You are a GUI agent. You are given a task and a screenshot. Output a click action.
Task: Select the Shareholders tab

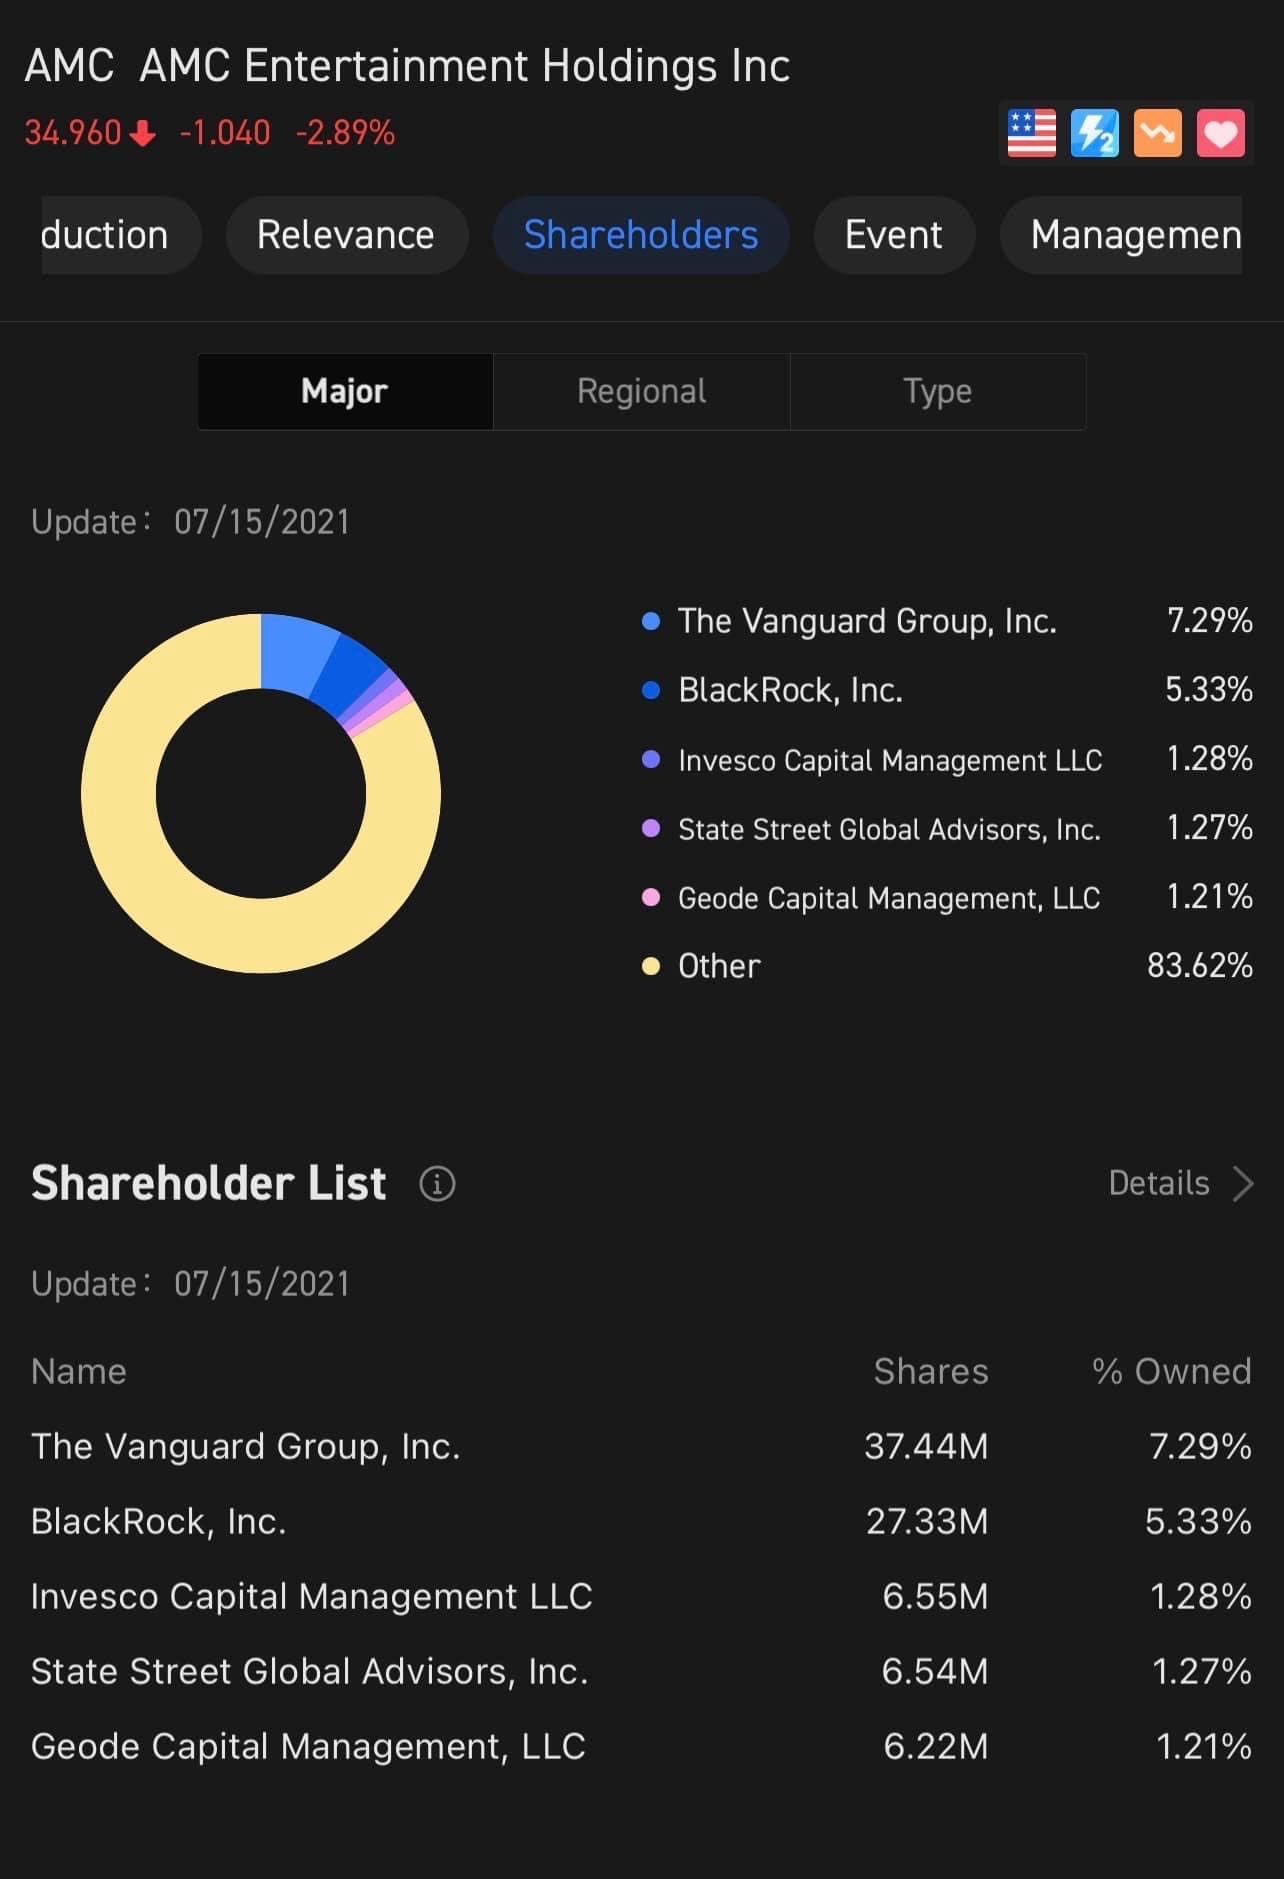coord(641,235)
